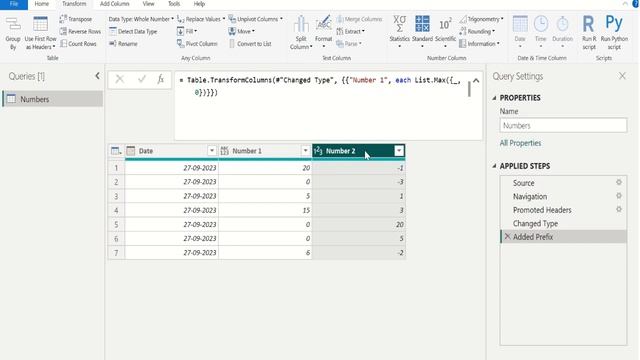Switch to the Home tab

coord(42,4)
